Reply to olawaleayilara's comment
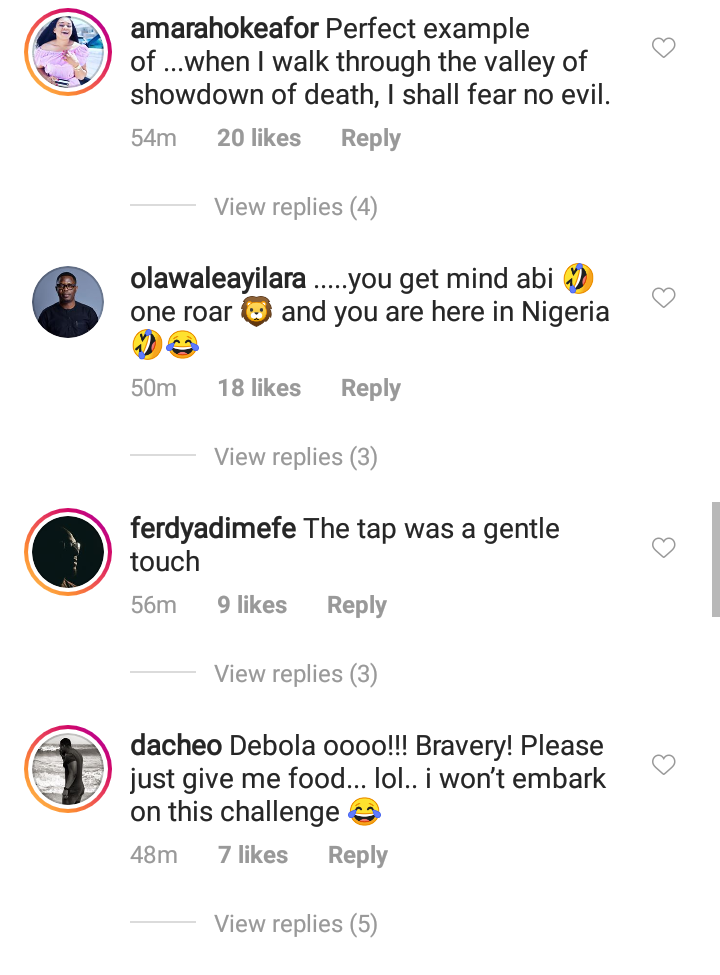 coord(370,389)
